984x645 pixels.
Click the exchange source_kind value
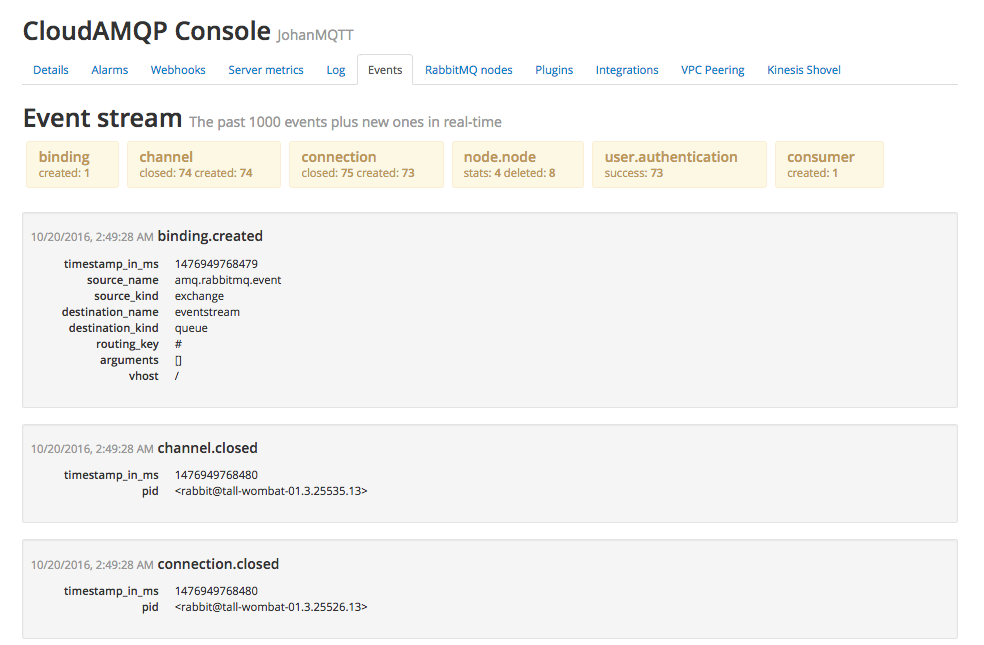[x=200, y=296]
